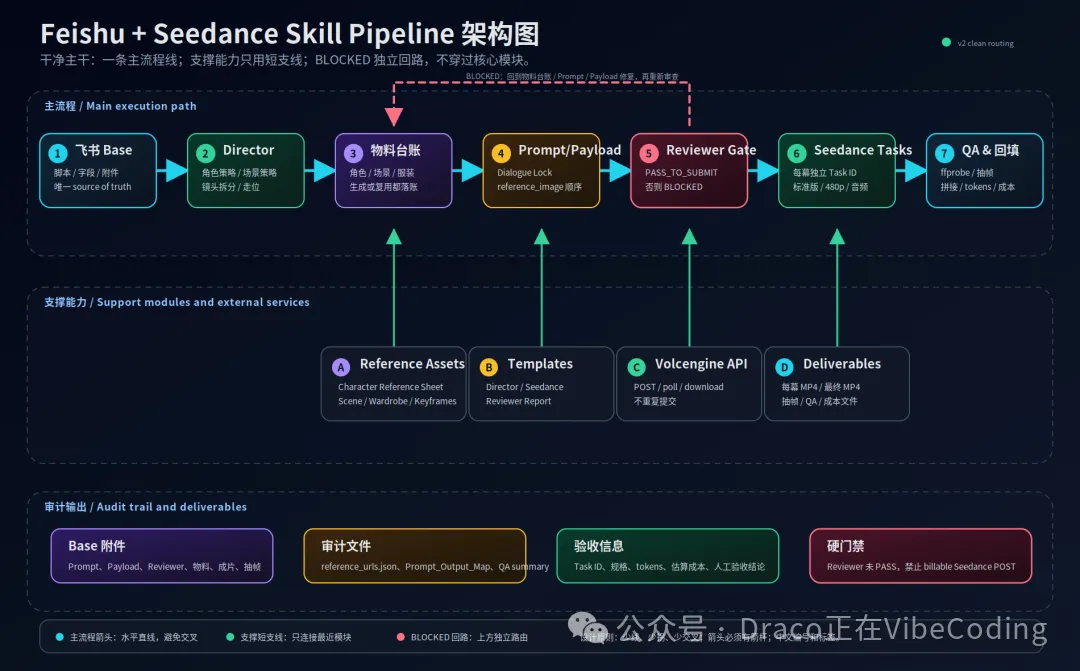The image size is (1080, 671).
Task: Click the subtitle starting with 干净主干
Action: click(x=285, y=61)
